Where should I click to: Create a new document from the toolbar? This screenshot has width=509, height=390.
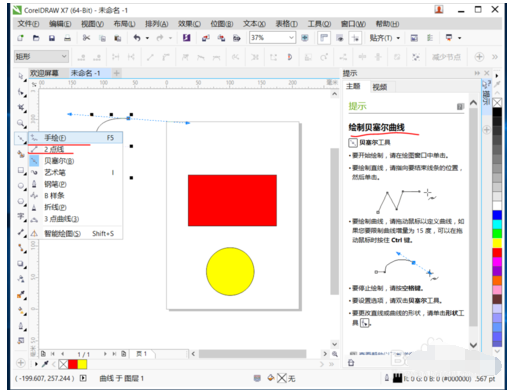(21, 38)
